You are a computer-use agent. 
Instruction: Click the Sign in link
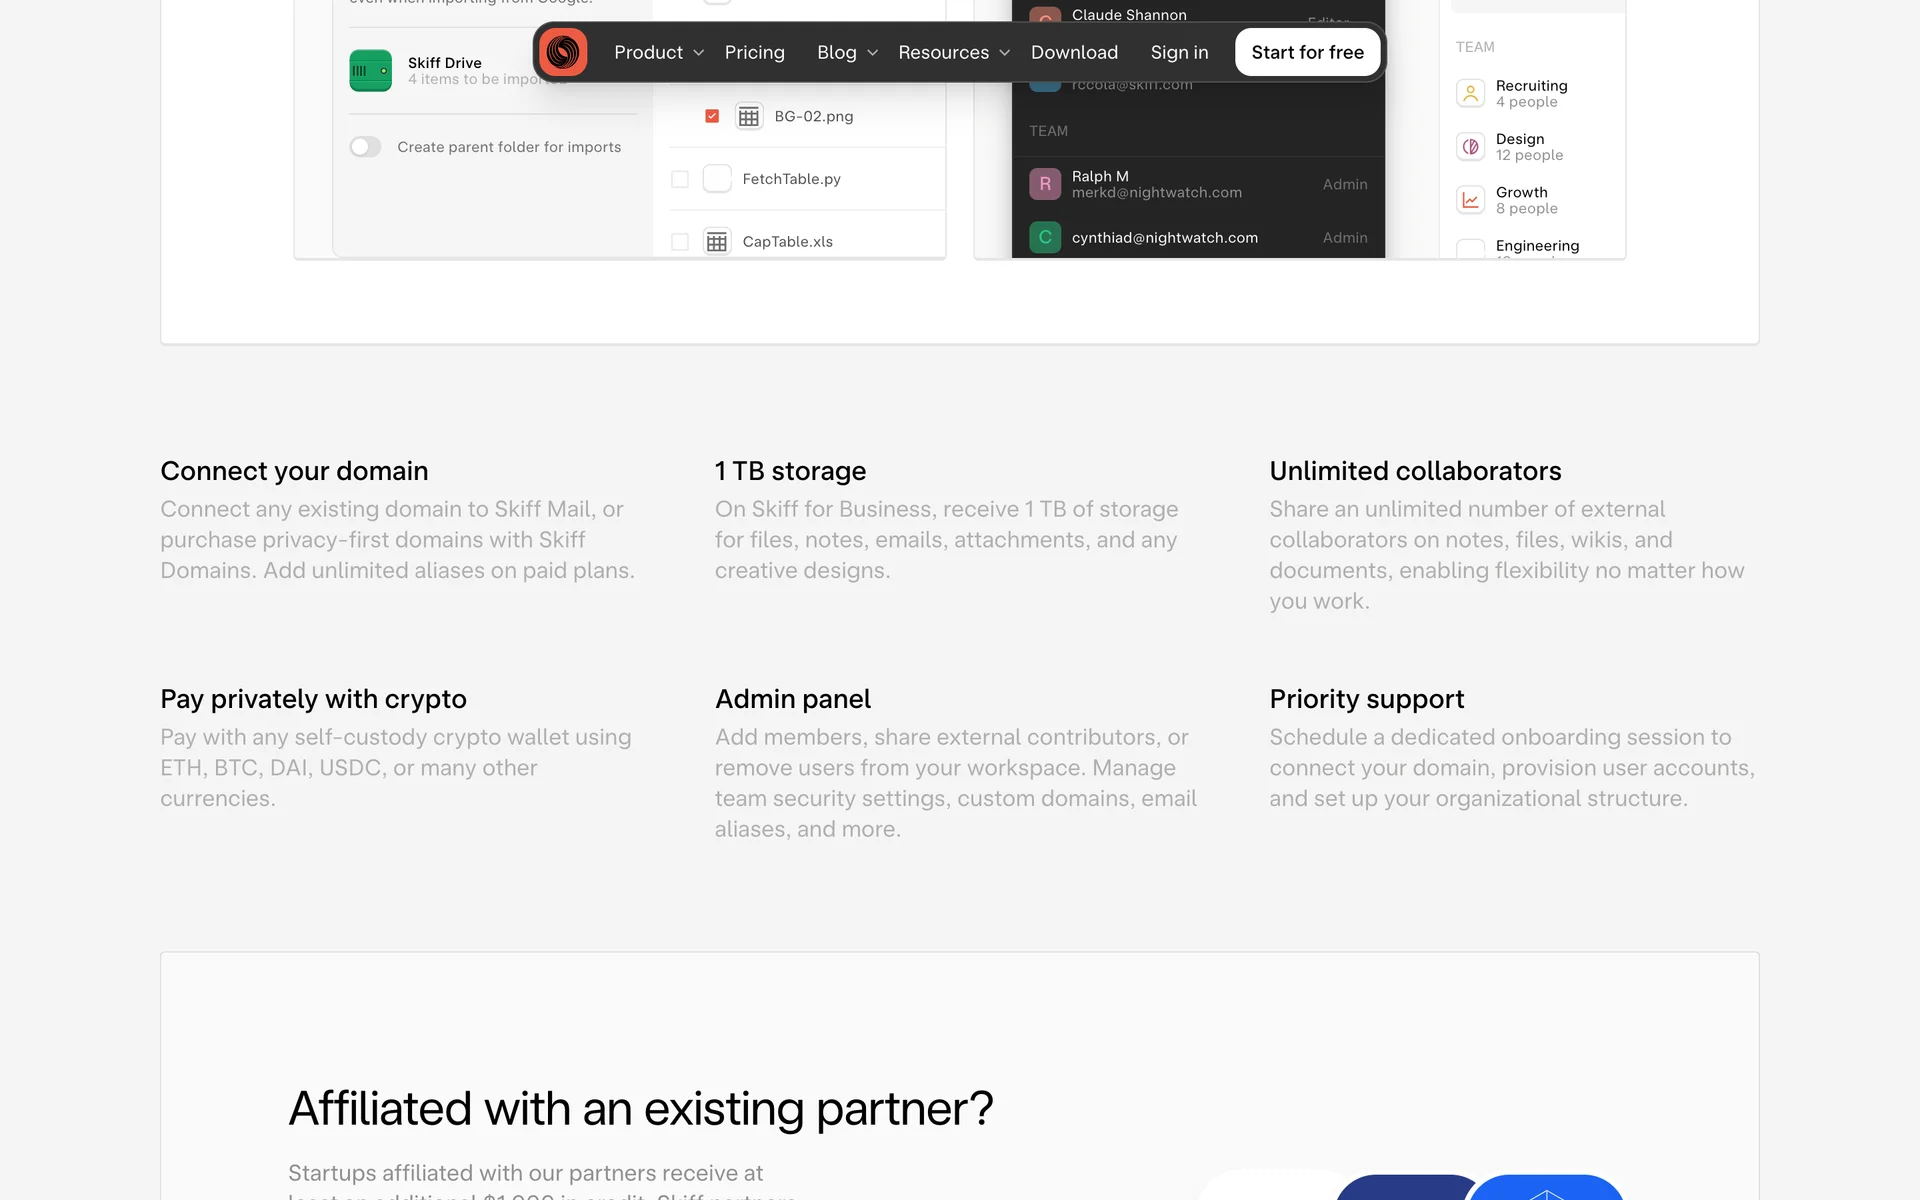click(x=1179, y=52)
